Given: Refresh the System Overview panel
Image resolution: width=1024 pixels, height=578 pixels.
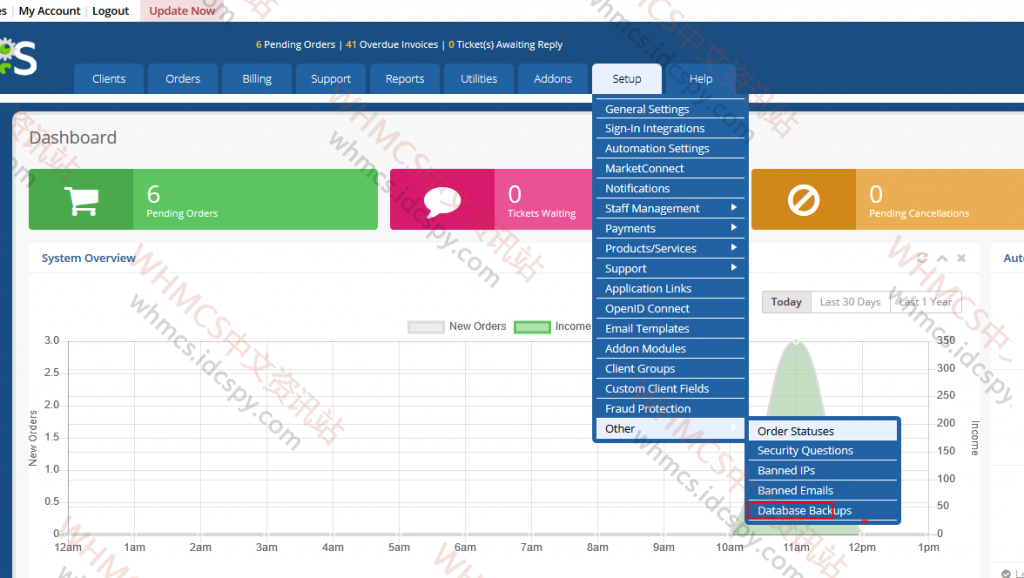Looking at the screenshot, I should tap(922, 258).
